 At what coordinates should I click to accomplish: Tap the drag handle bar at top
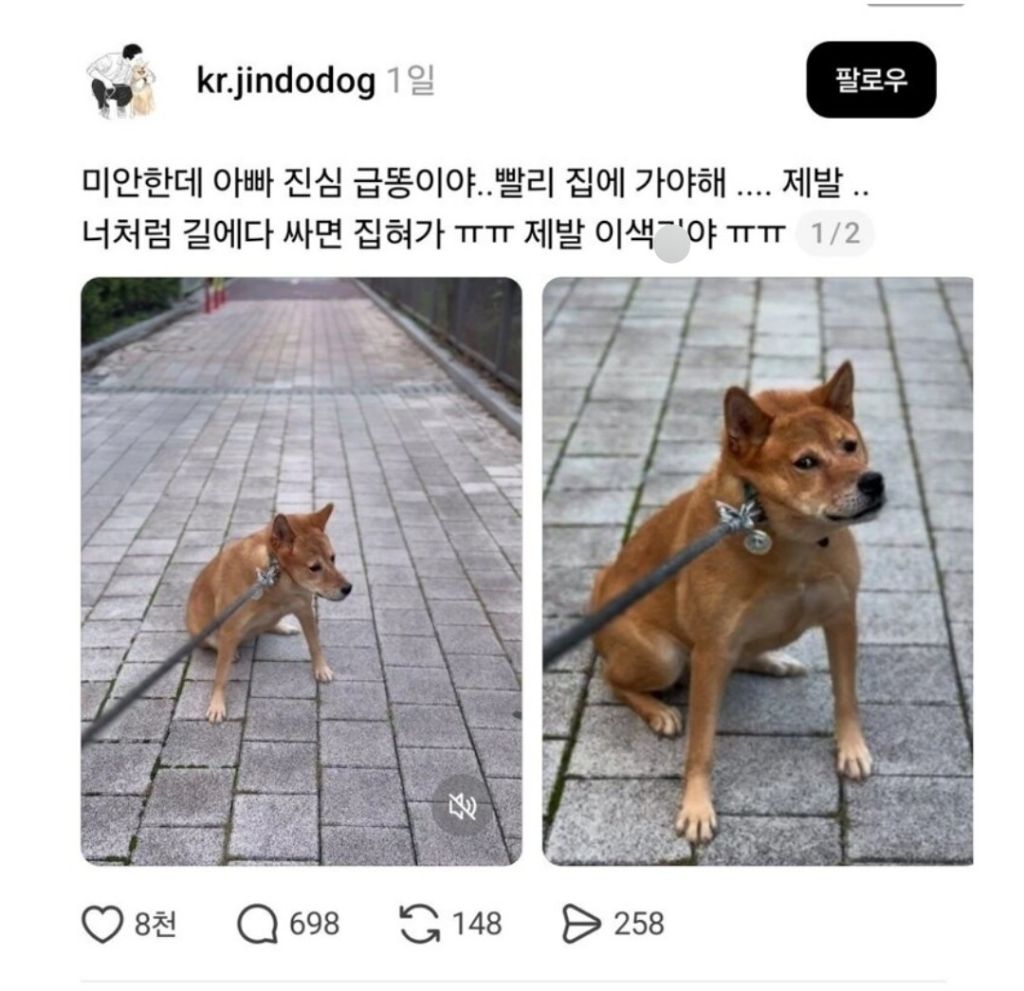(915, 3)
